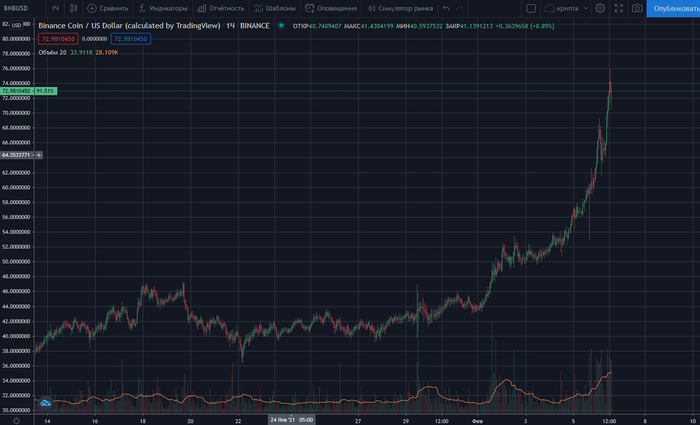
Task: Open the candlestick chart type selector
Action: (74, 8)
